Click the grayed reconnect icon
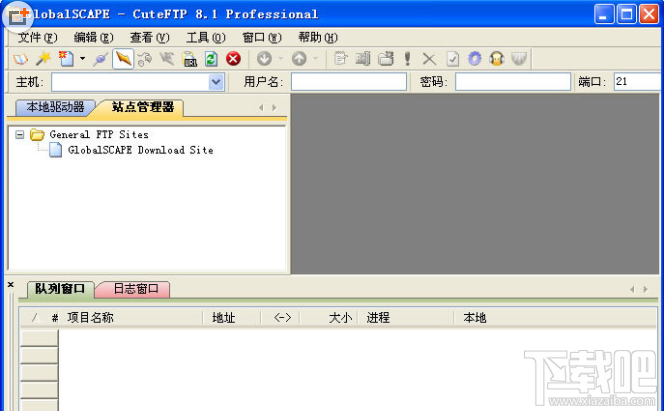The image size is (664, 411). [x=167, y=58]
